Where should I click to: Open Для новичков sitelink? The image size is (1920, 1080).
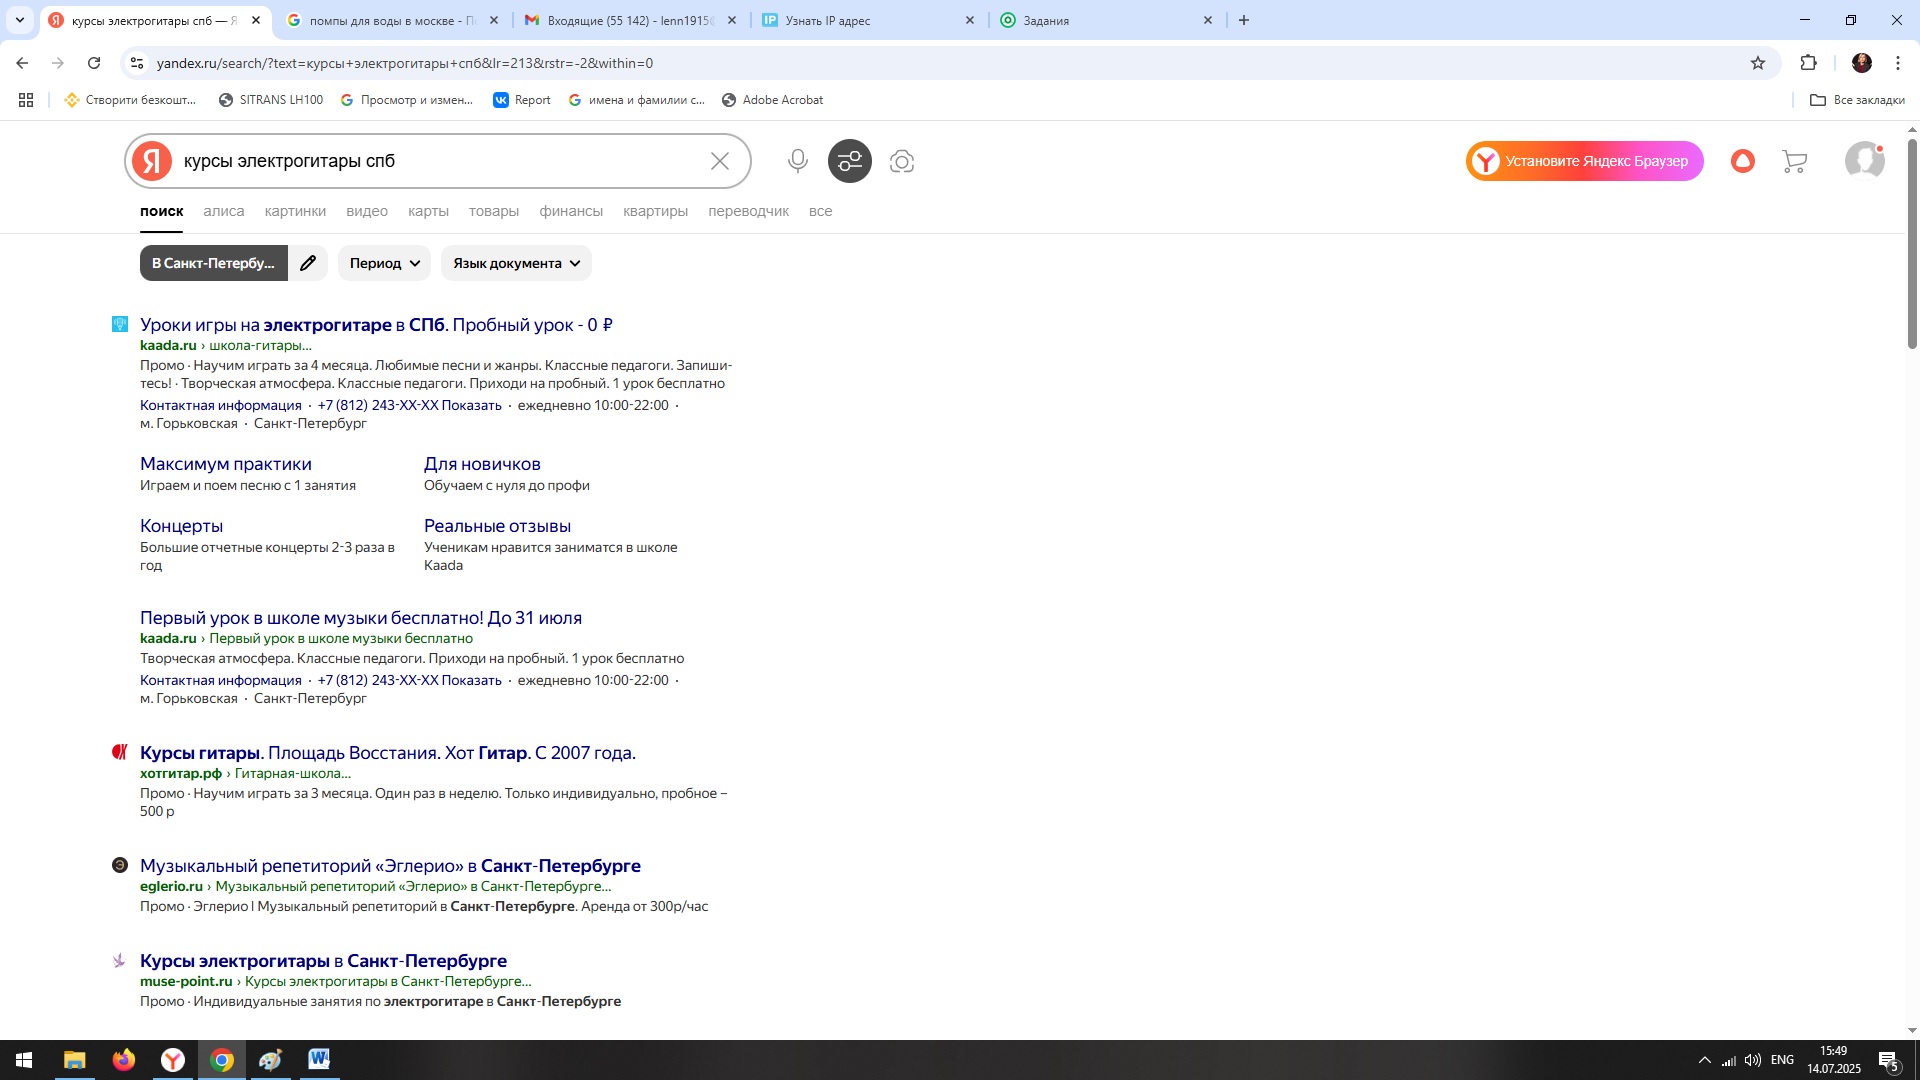[x=482, y=464]
